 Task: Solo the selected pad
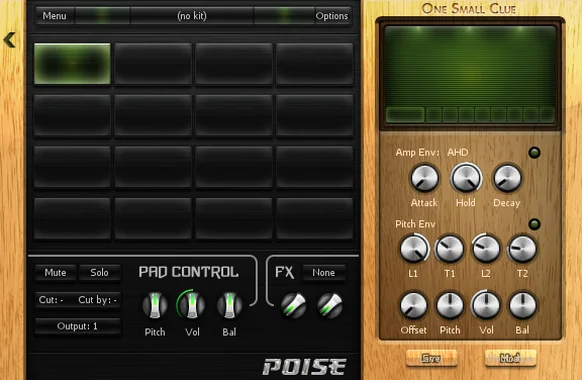(x=99, y=272)
